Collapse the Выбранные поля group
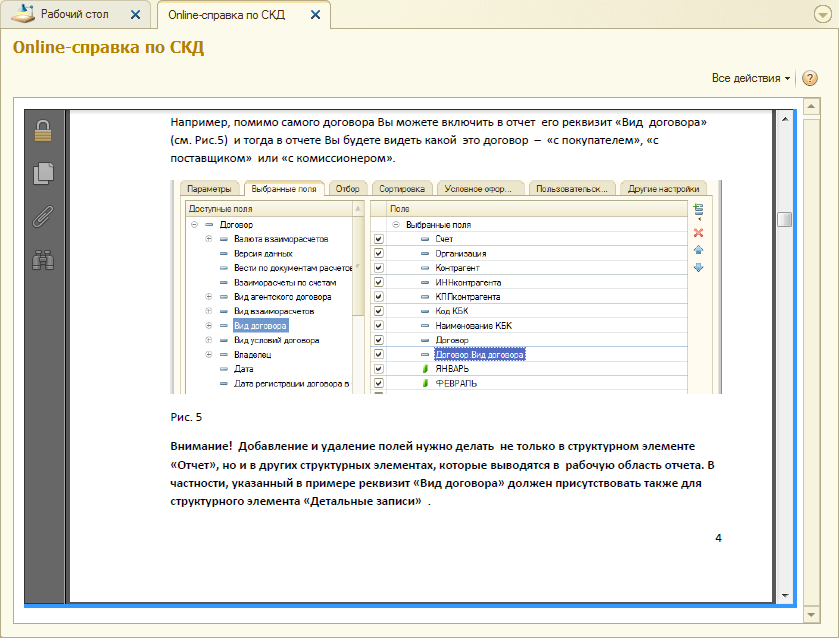The width and height of the screenshot is (839, 638). [x=396, y=225]
